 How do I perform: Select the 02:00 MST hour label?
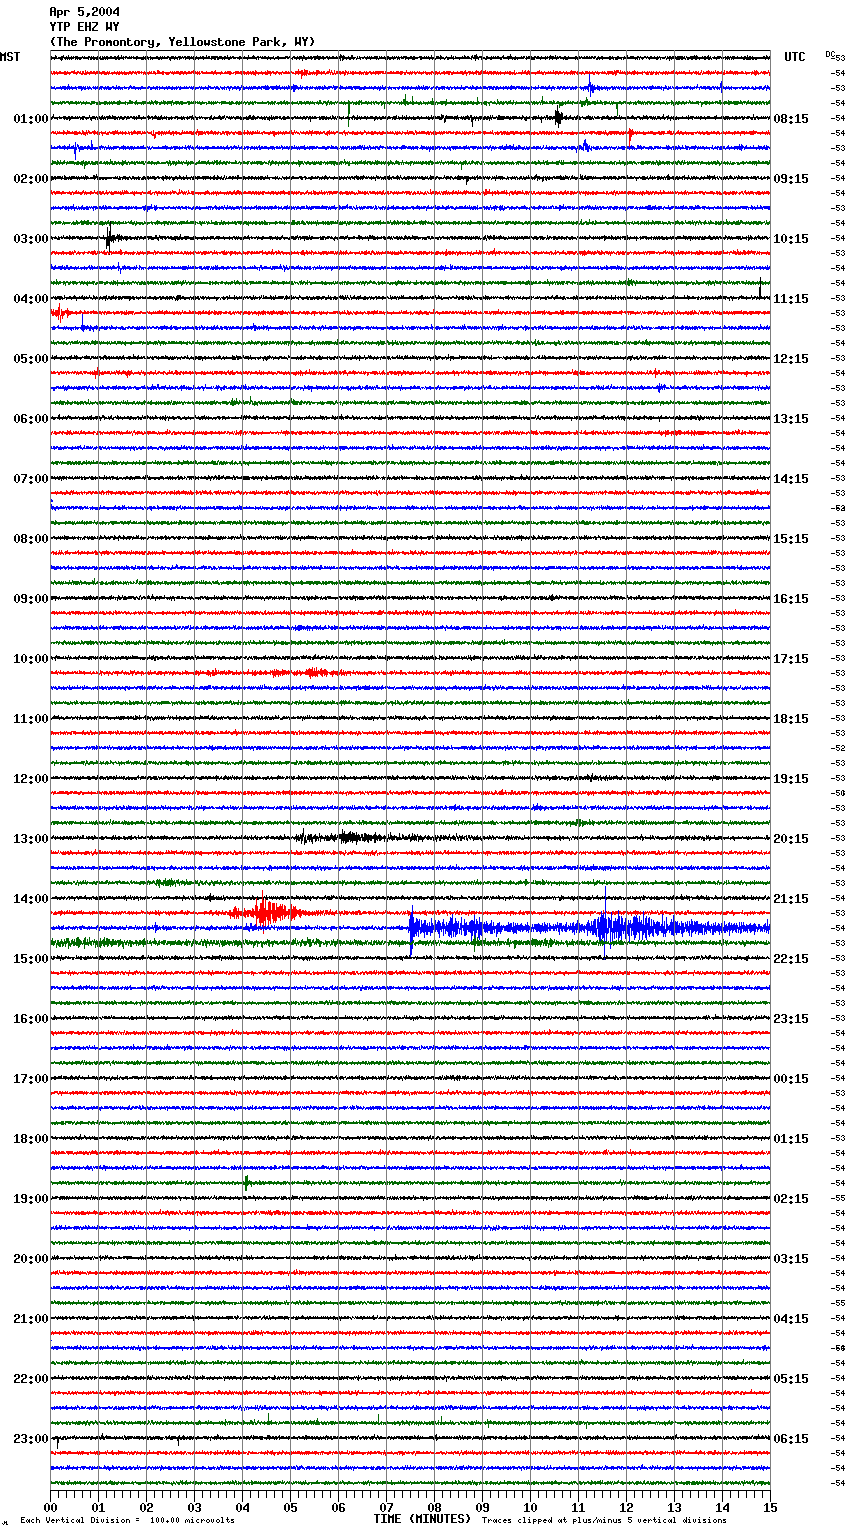pyautogui.click(x=31, y=179)
